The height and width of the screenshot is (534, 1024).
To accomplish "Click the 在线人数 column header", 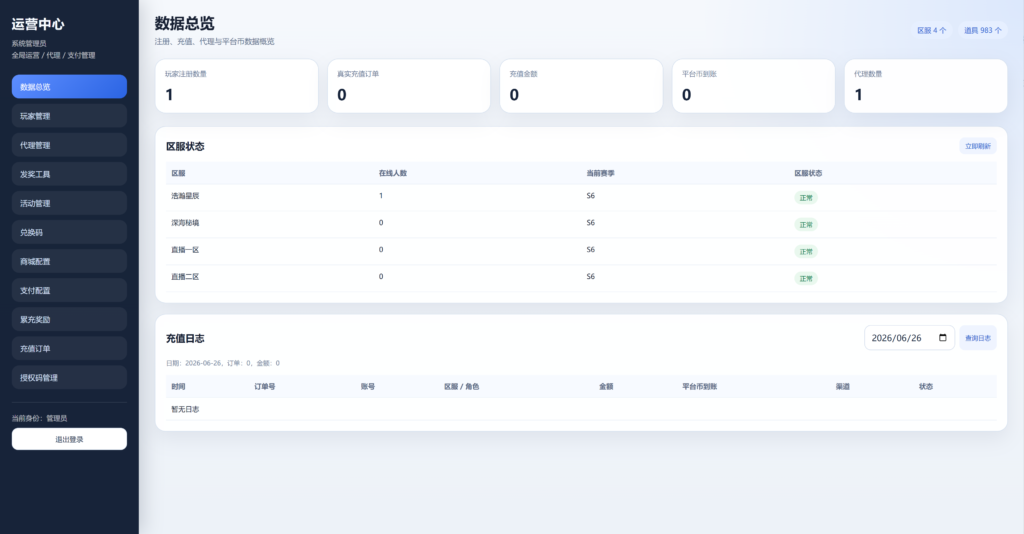I will [x=392, y=173].
